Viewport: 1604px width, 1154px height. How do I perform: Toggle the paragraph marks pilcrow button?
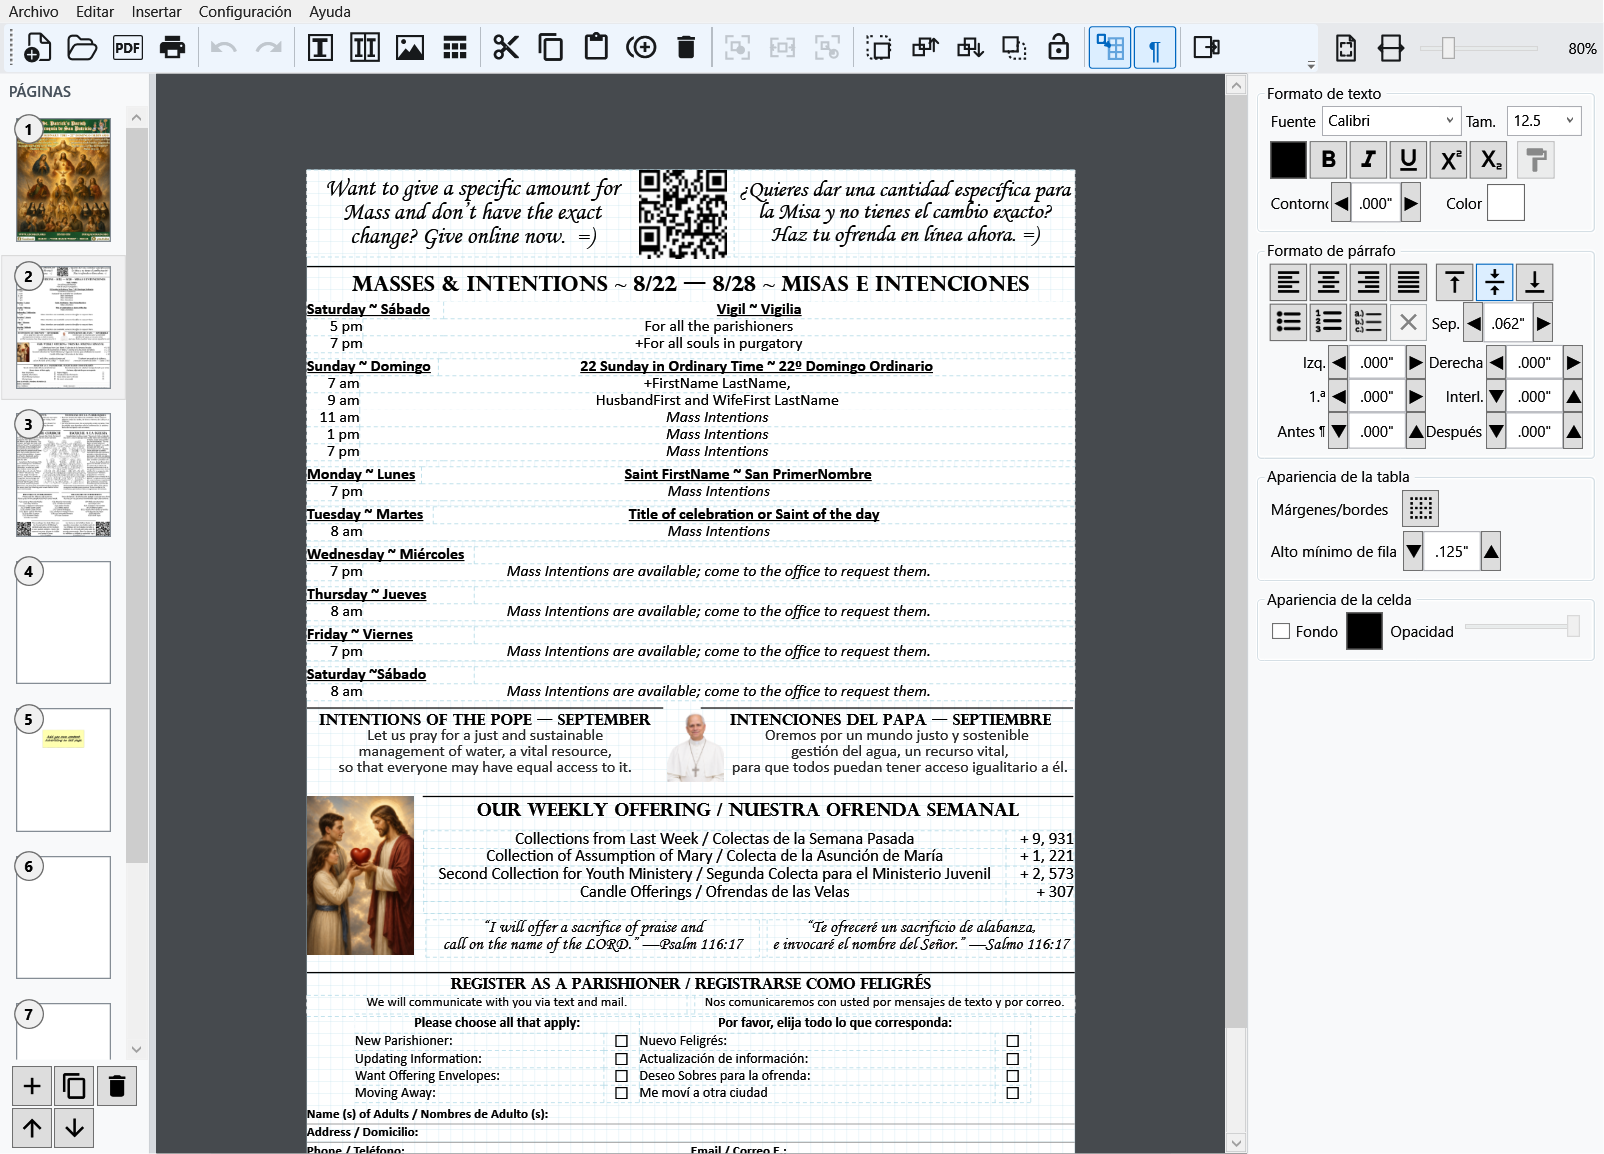coord(1155,48)
